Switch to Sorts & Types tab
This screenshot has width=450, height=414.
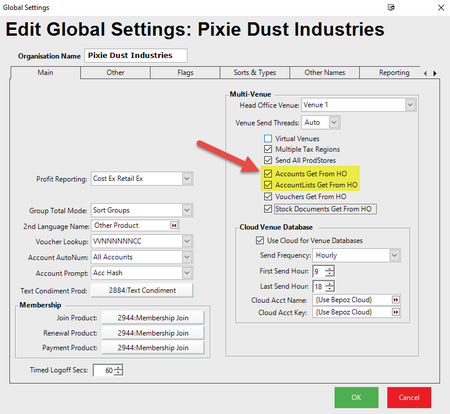click(x=255, y=72)
